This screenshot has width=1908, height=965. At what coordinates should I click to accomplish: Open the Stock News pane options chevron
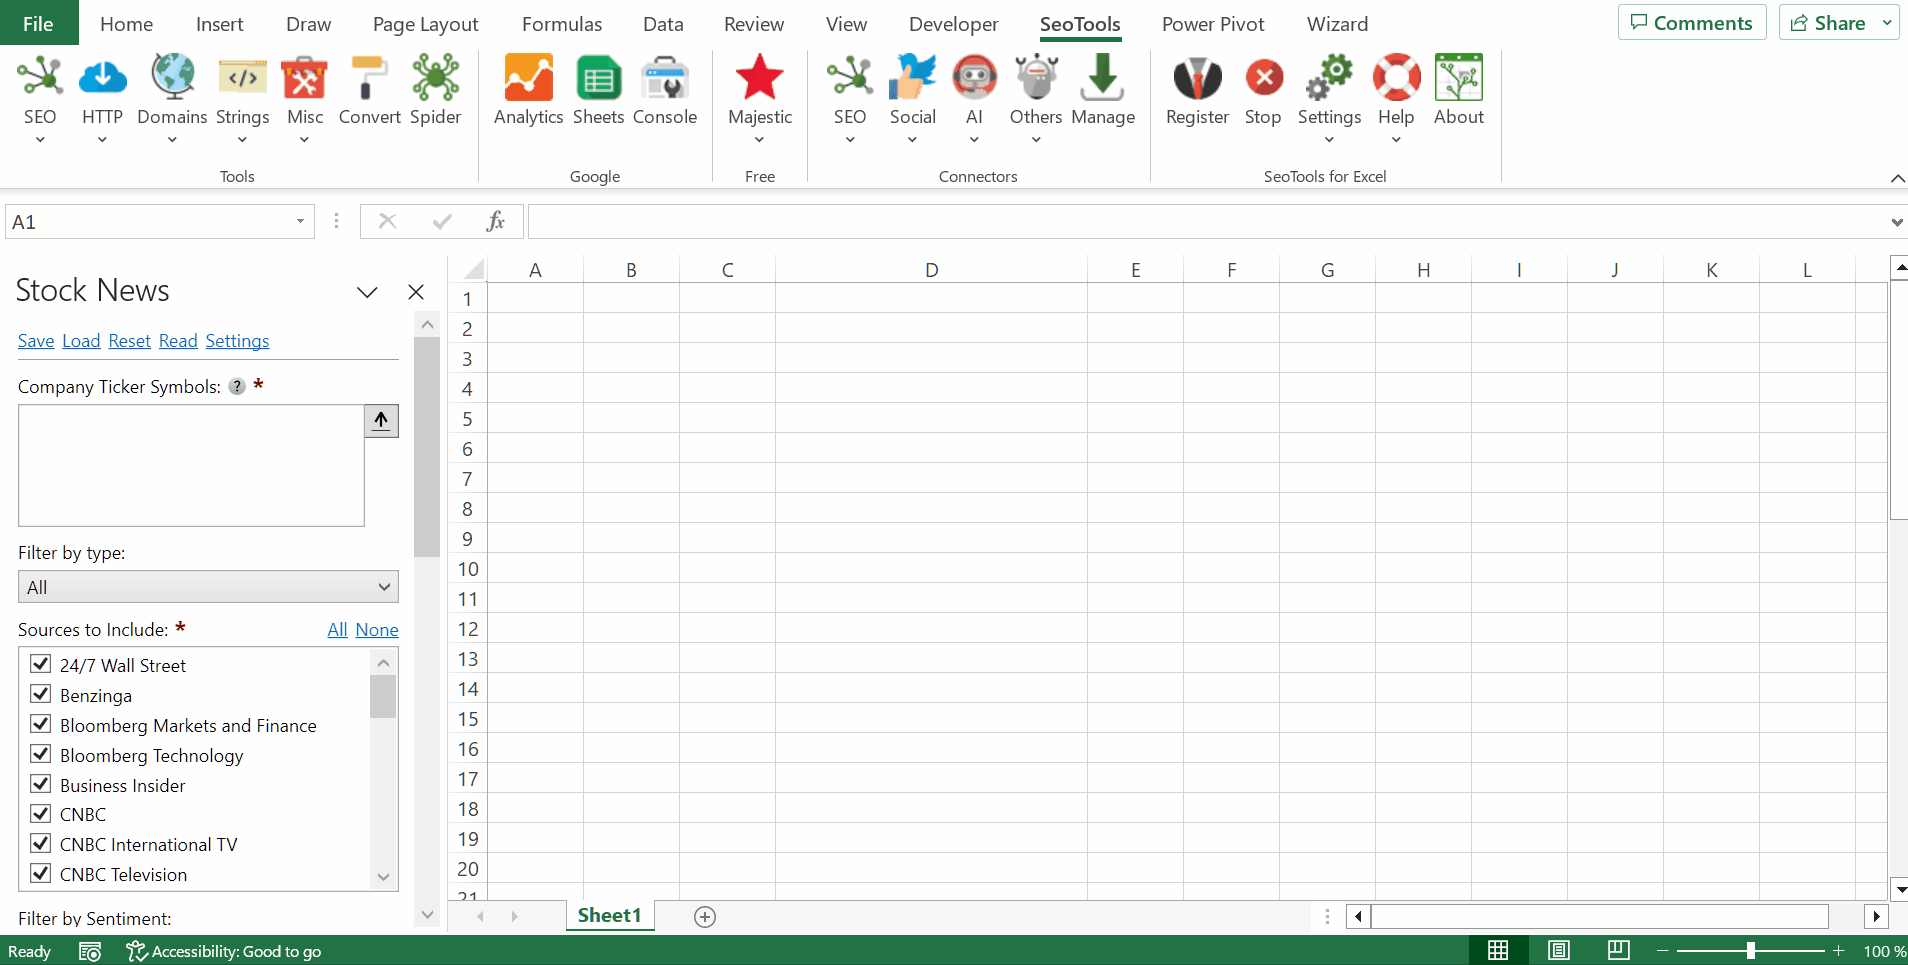tap(367, 292)
